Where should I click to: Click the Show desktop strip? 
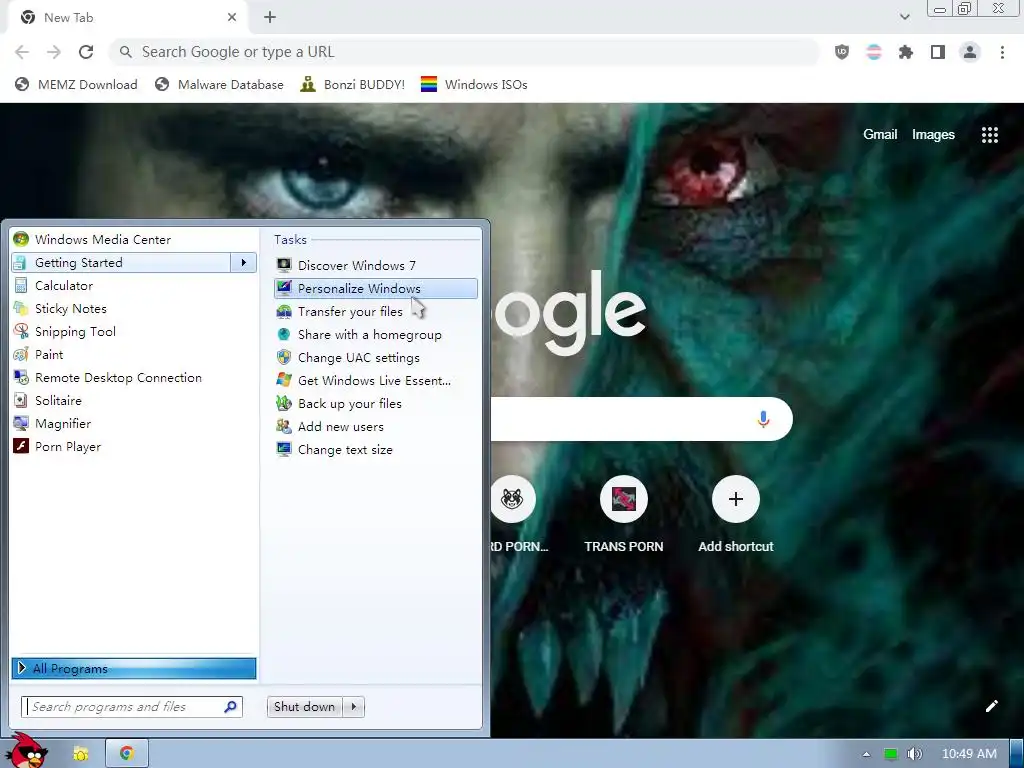point(1017,754)
